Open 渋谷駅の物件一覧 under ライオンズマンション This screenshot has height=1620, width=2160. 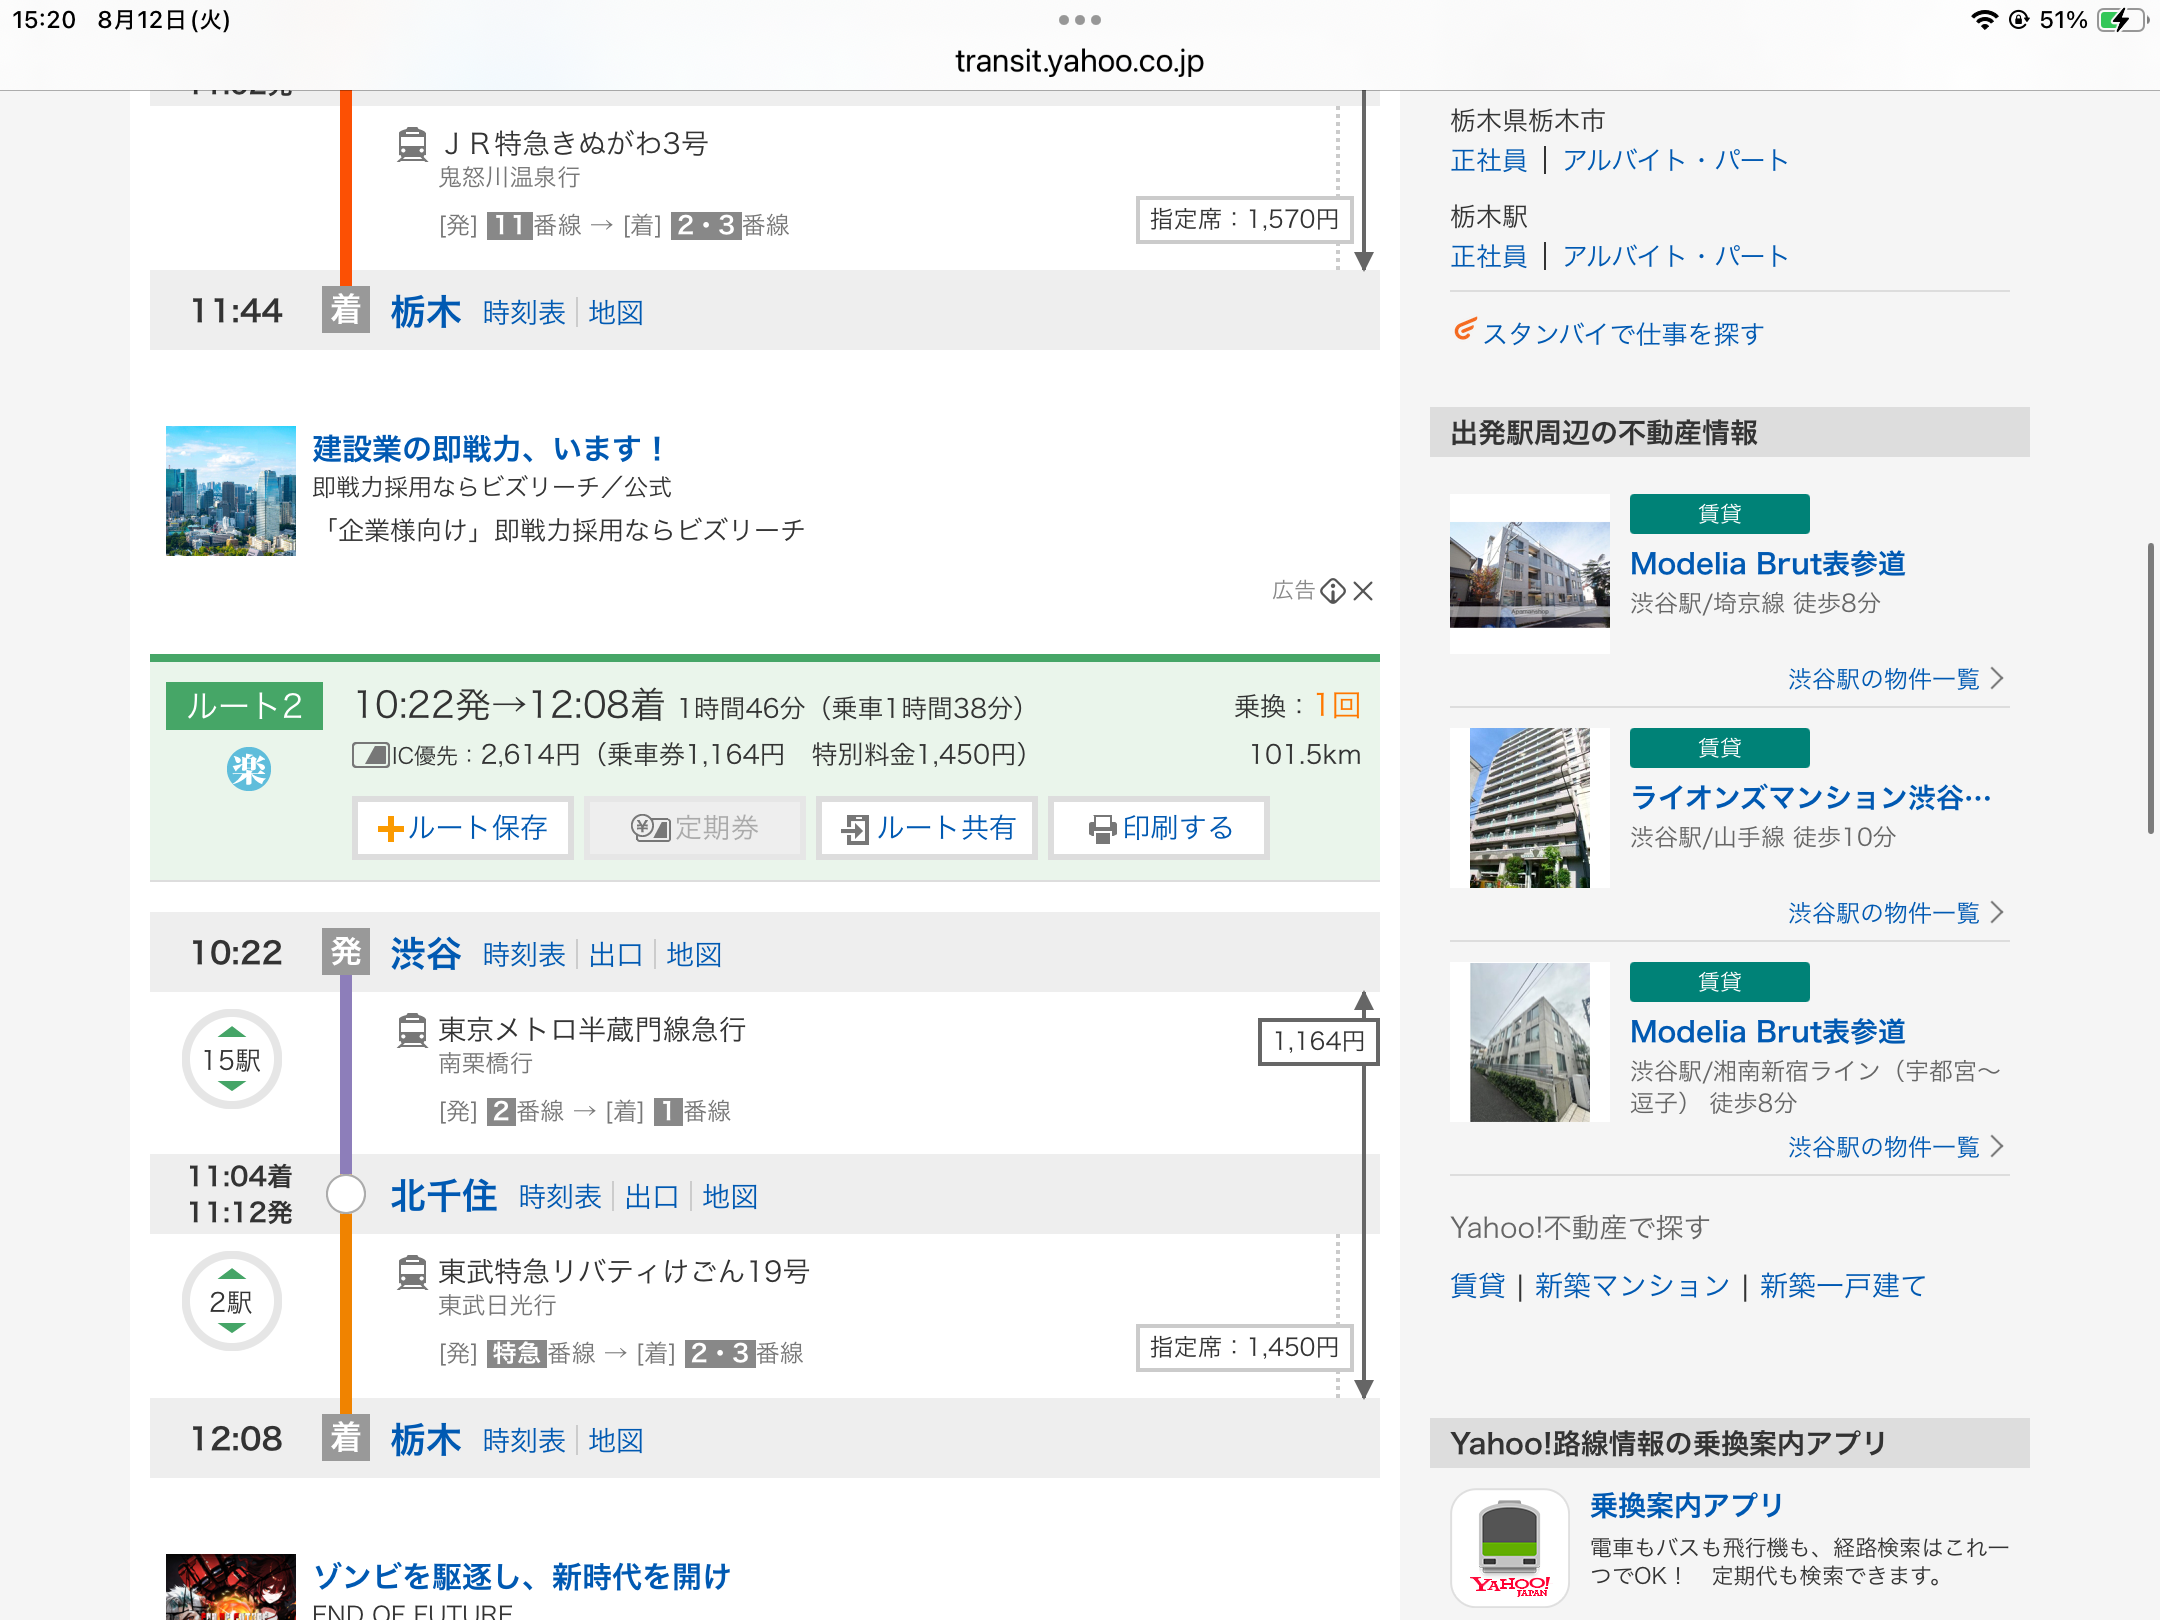point(1896,913)
